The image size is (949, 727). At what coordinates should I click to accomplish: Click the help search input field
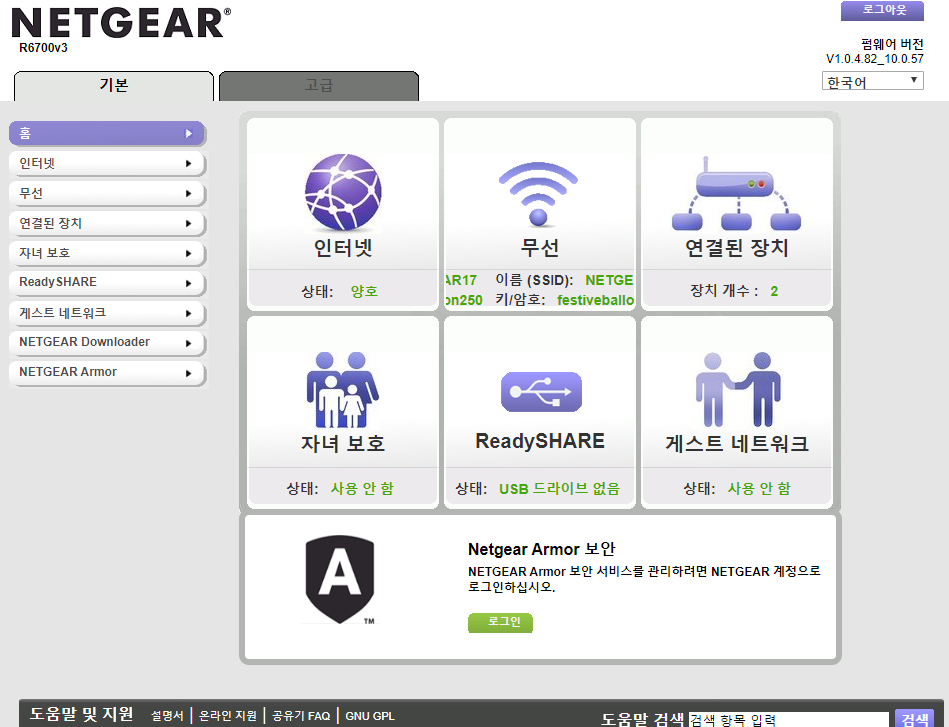click(788, 719)
